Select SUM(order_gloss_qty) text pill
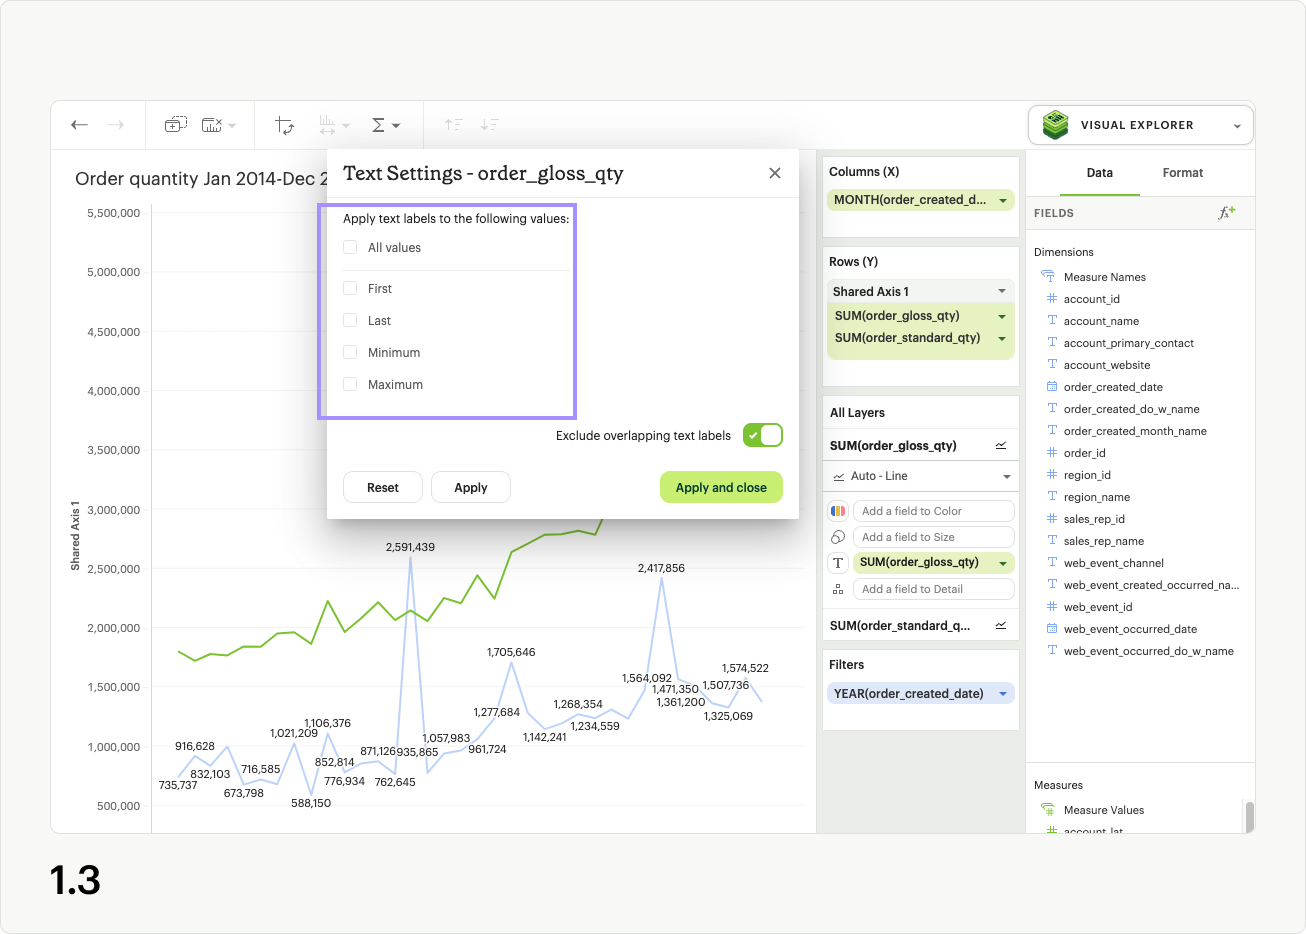Image resolution: width=1306 pixels, height=934 pixels. point(934,563)
